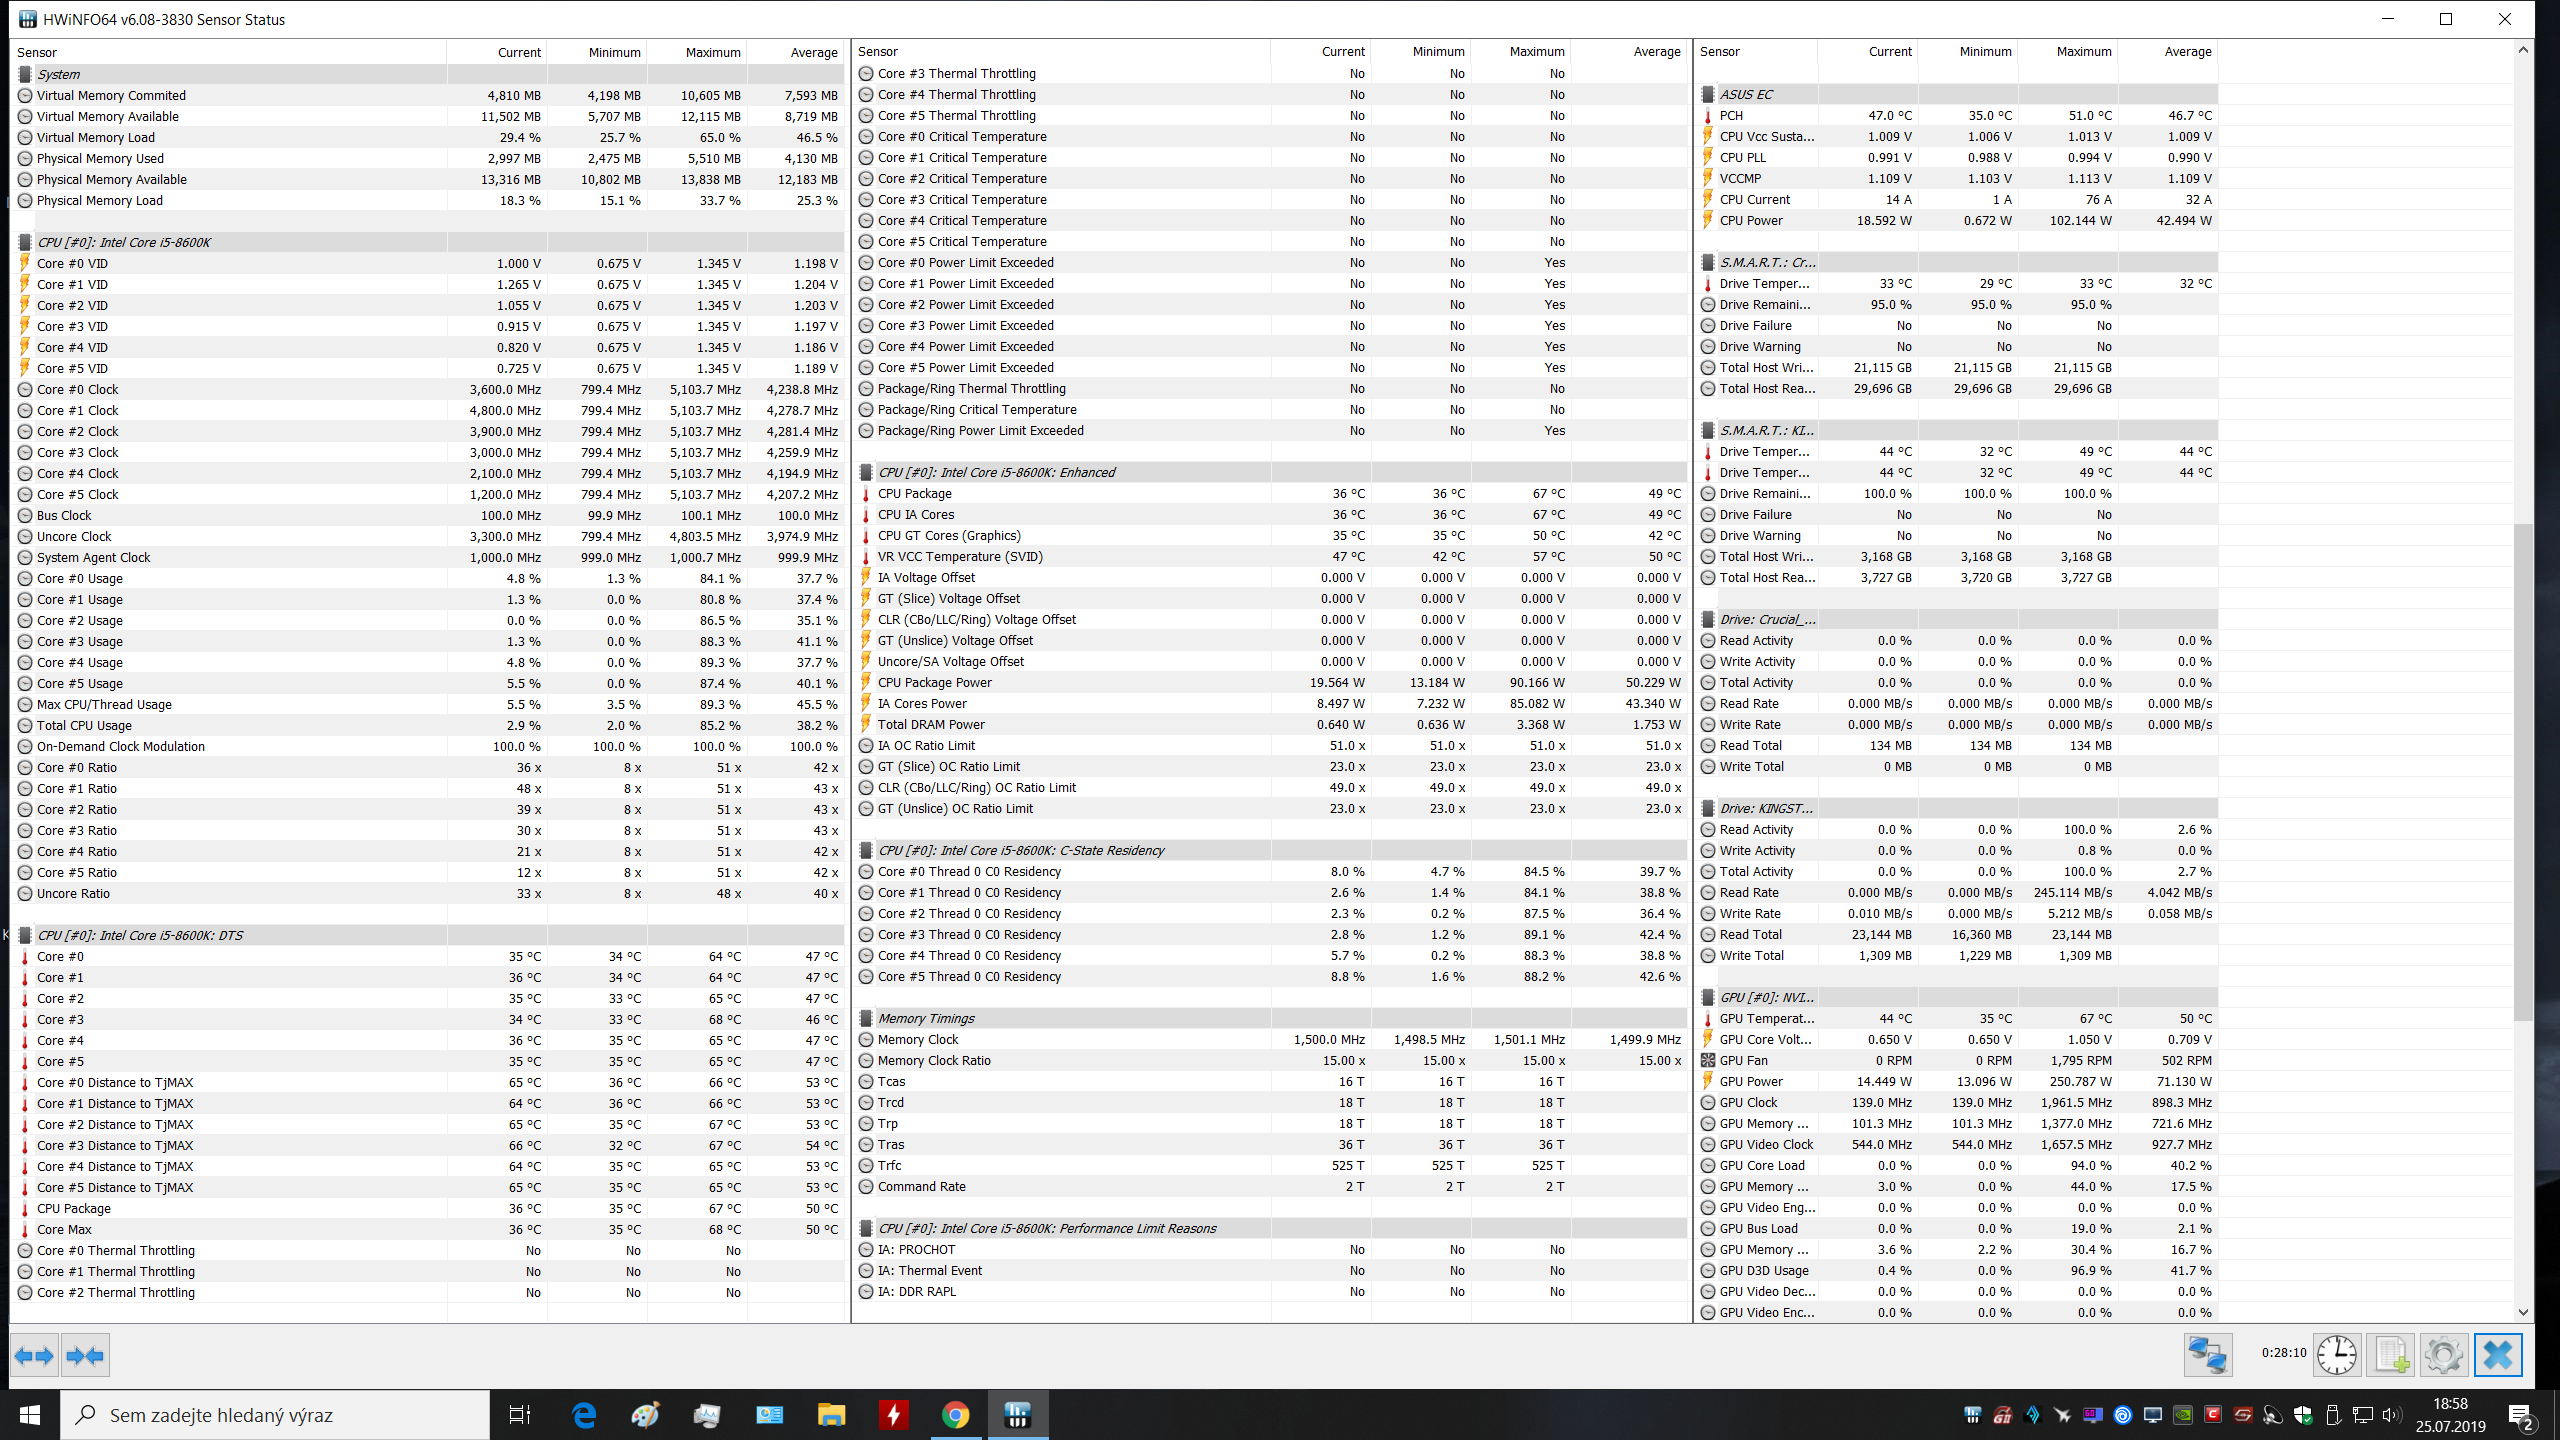Select the CPU Package Power sensor row
2560x1440 pixels.
[934, 682]
